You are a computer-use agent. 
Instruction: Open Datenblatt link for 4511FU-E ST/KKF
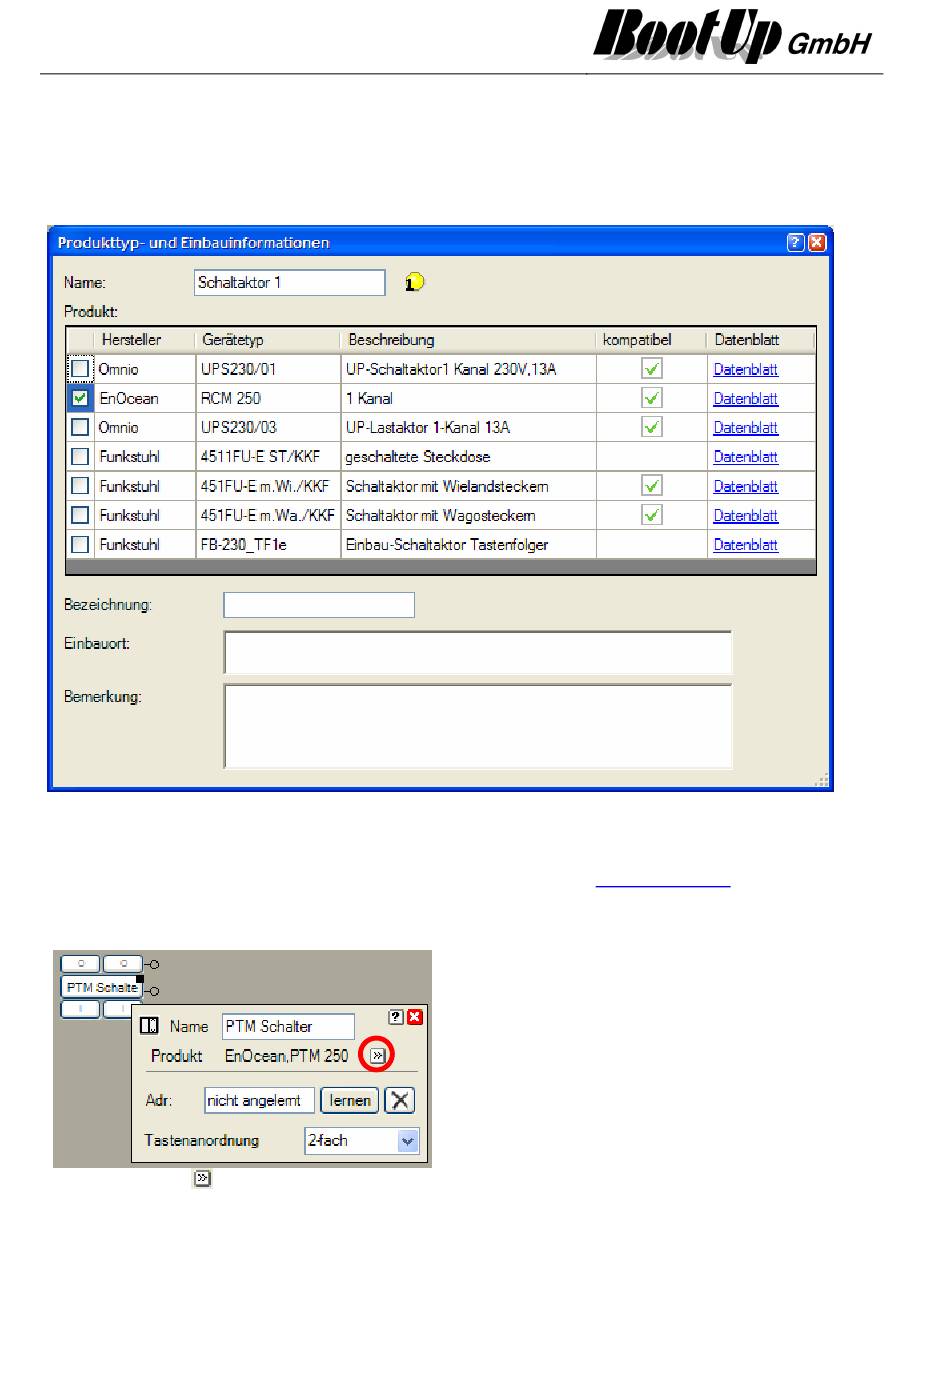point(746,457)
